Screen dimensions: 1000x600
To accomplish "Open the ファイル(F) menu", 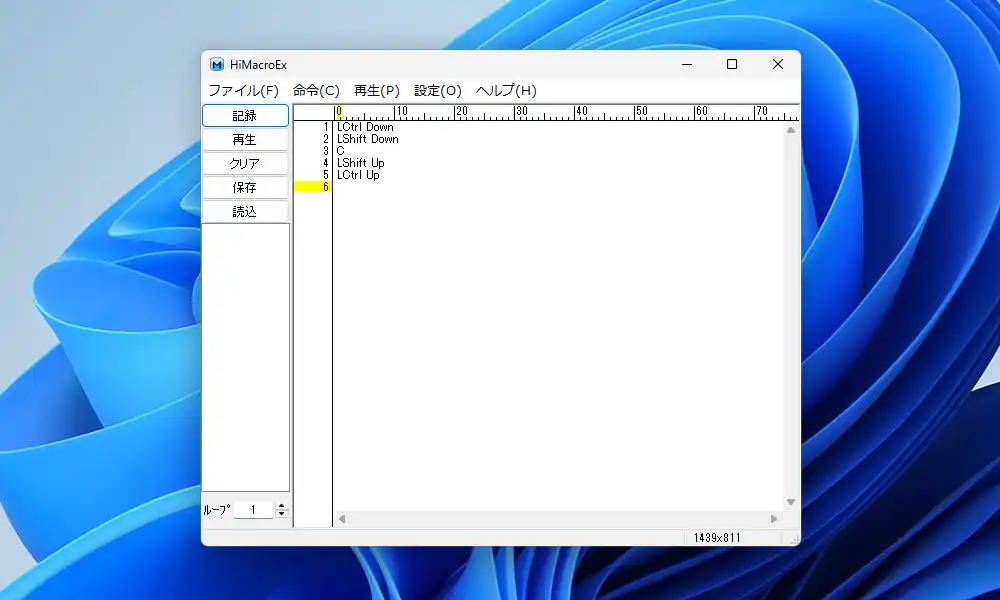I will (x=243, y=90).
